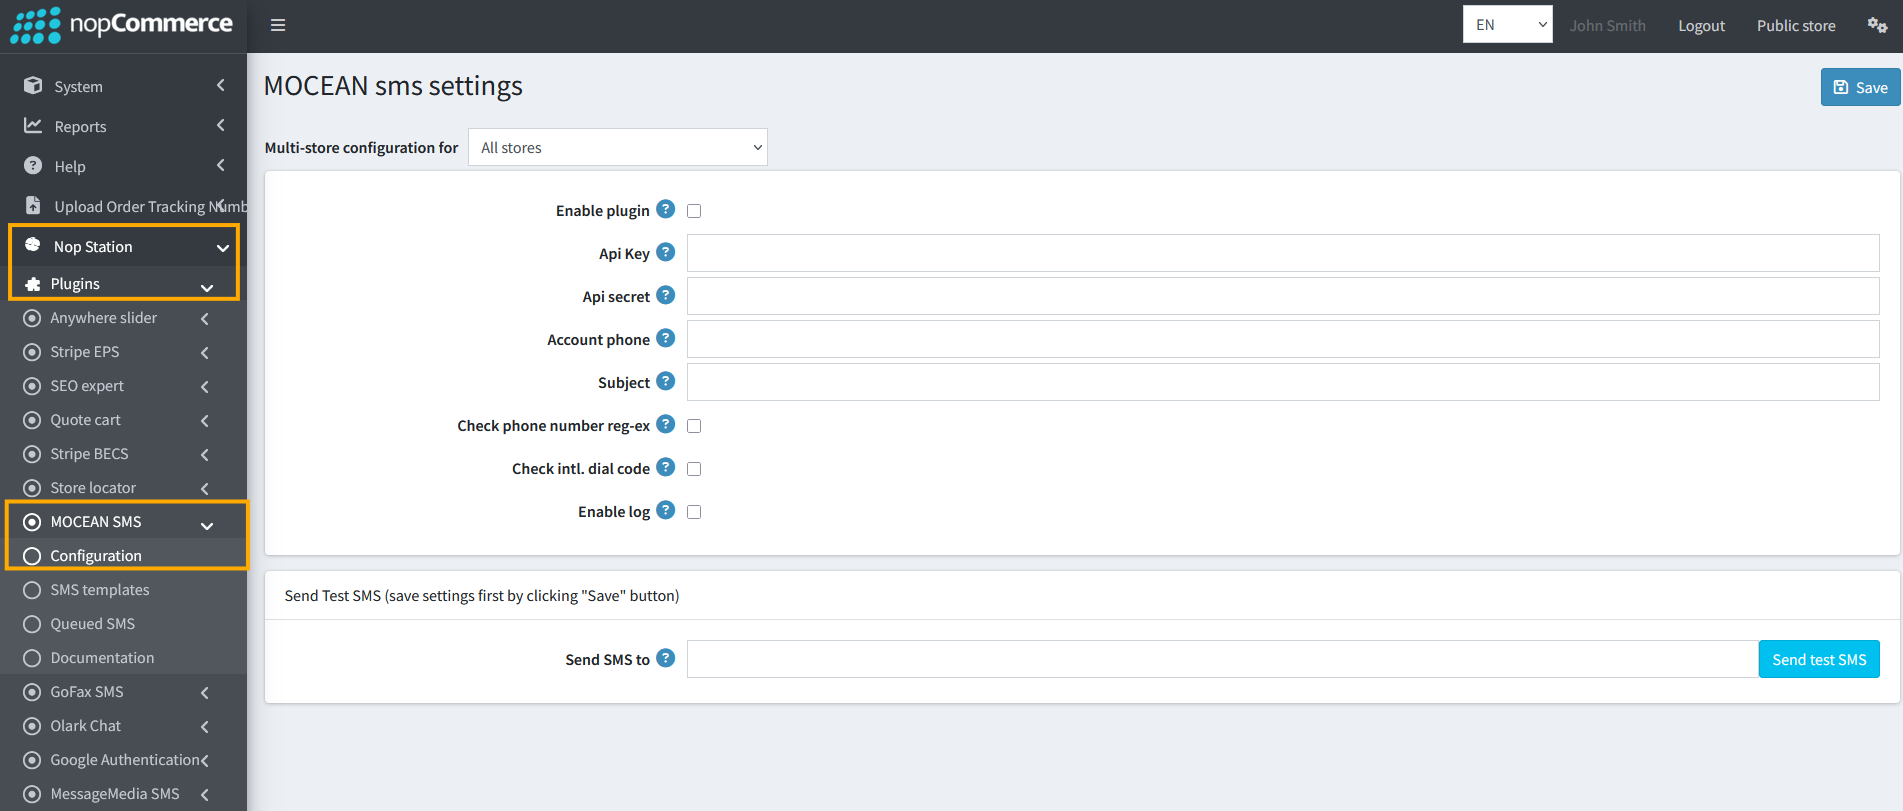The image size is (1903, 811).
Task: Click the Queued SMS circle icon
Action: [32, 624]
